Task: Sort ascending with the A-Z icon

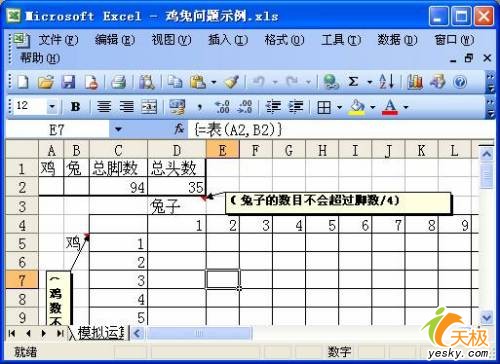Action: pos(387,81)
